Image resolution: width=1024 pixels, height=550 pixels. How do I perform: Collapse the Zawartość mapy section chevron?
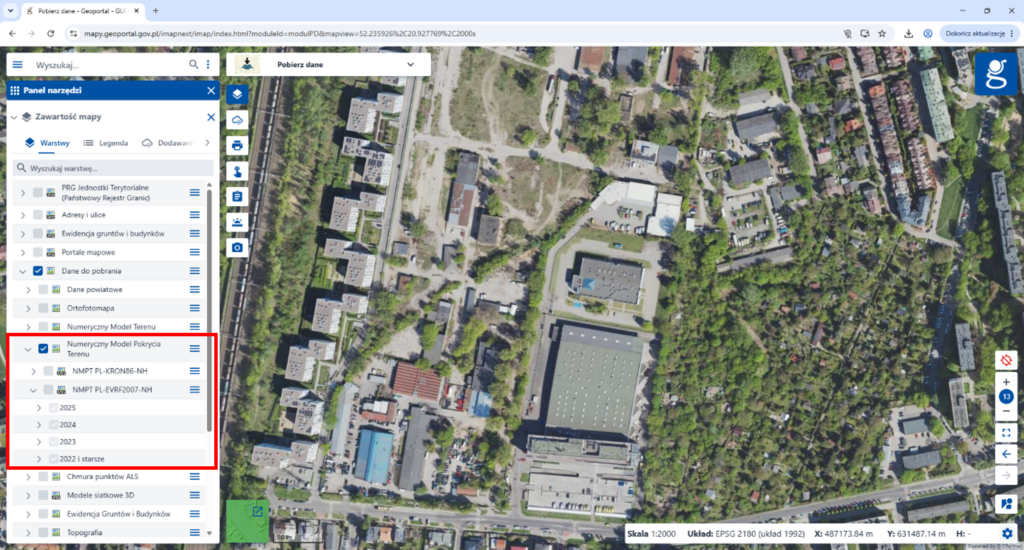pos(14,117)
